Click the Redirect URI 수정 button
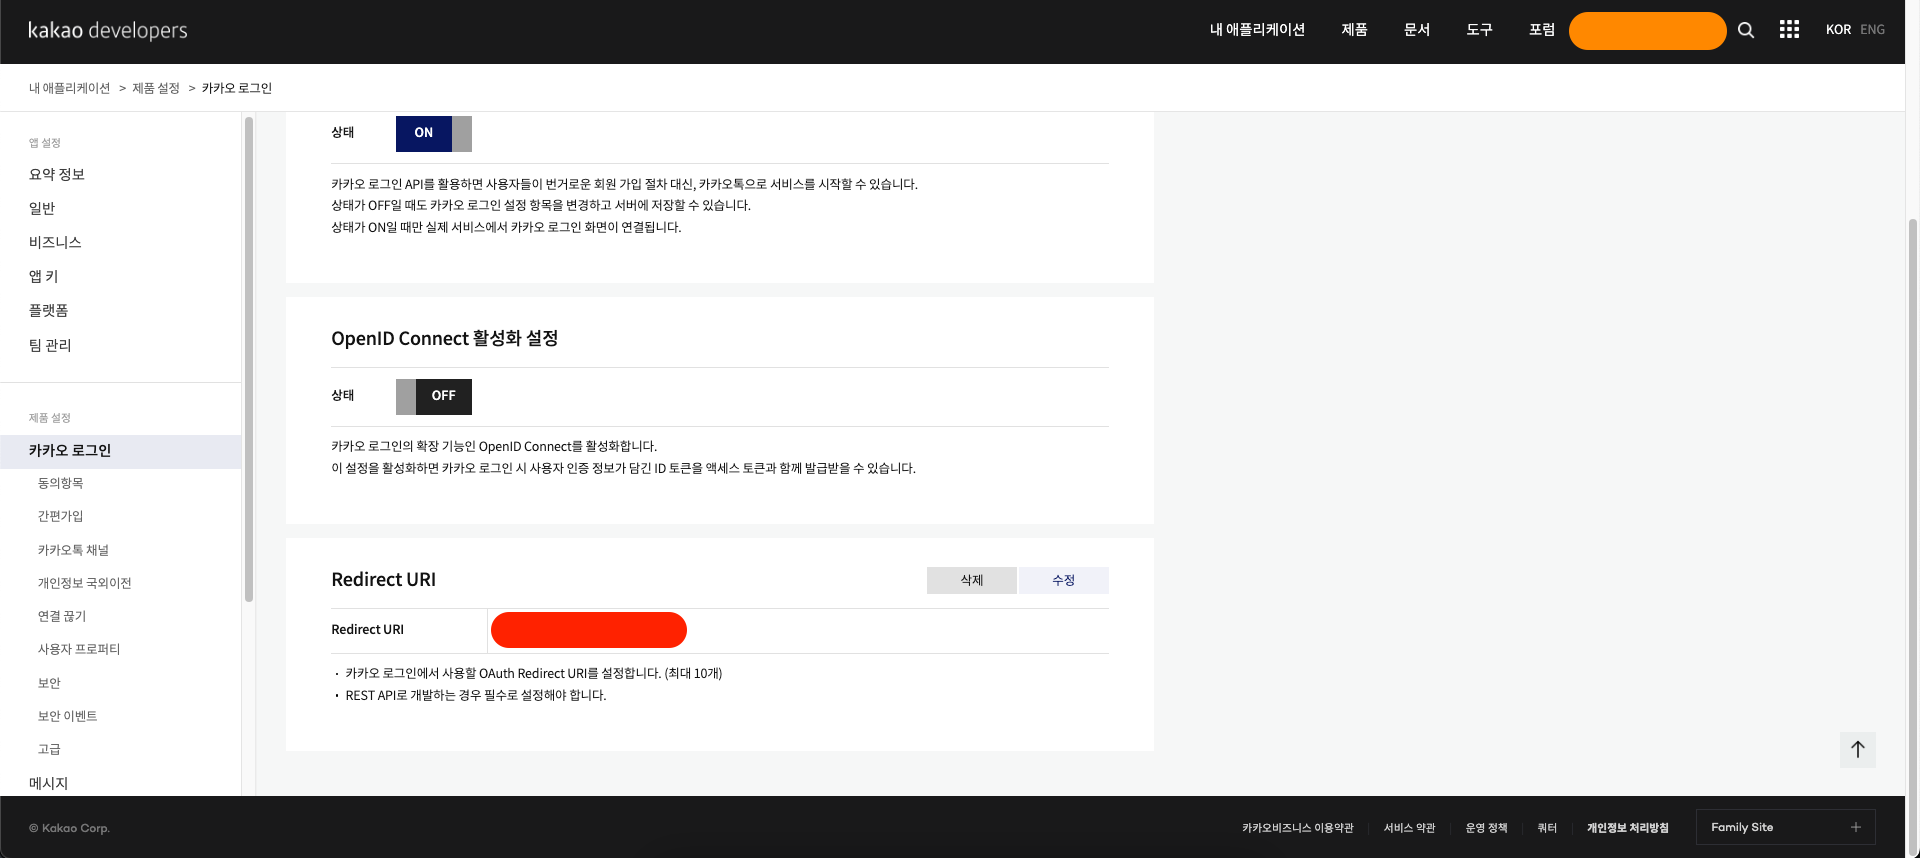 (1063, 580)
